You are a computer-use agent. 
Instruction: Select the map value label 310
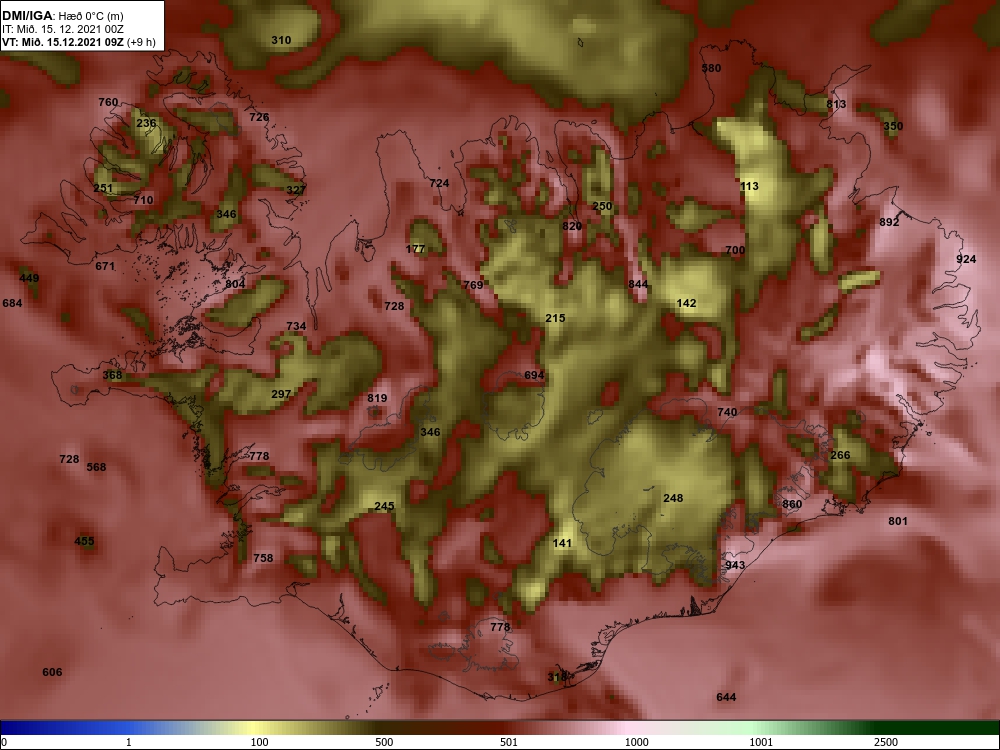(281, 40)
